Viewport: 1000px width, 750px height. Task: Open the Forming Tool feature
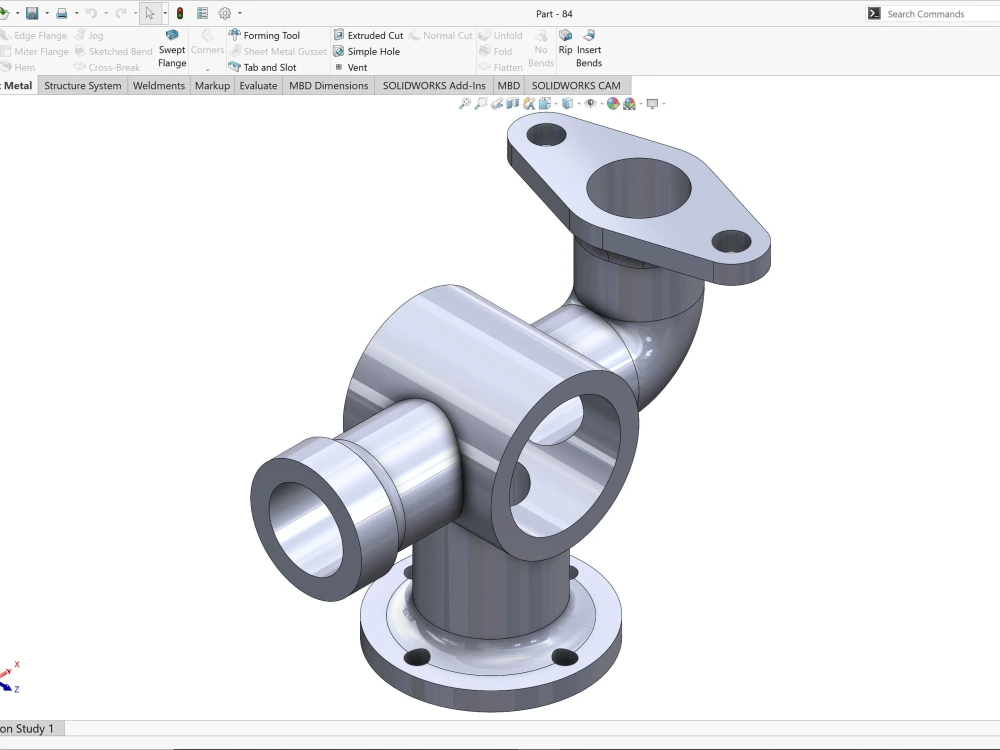pos(270,34)
